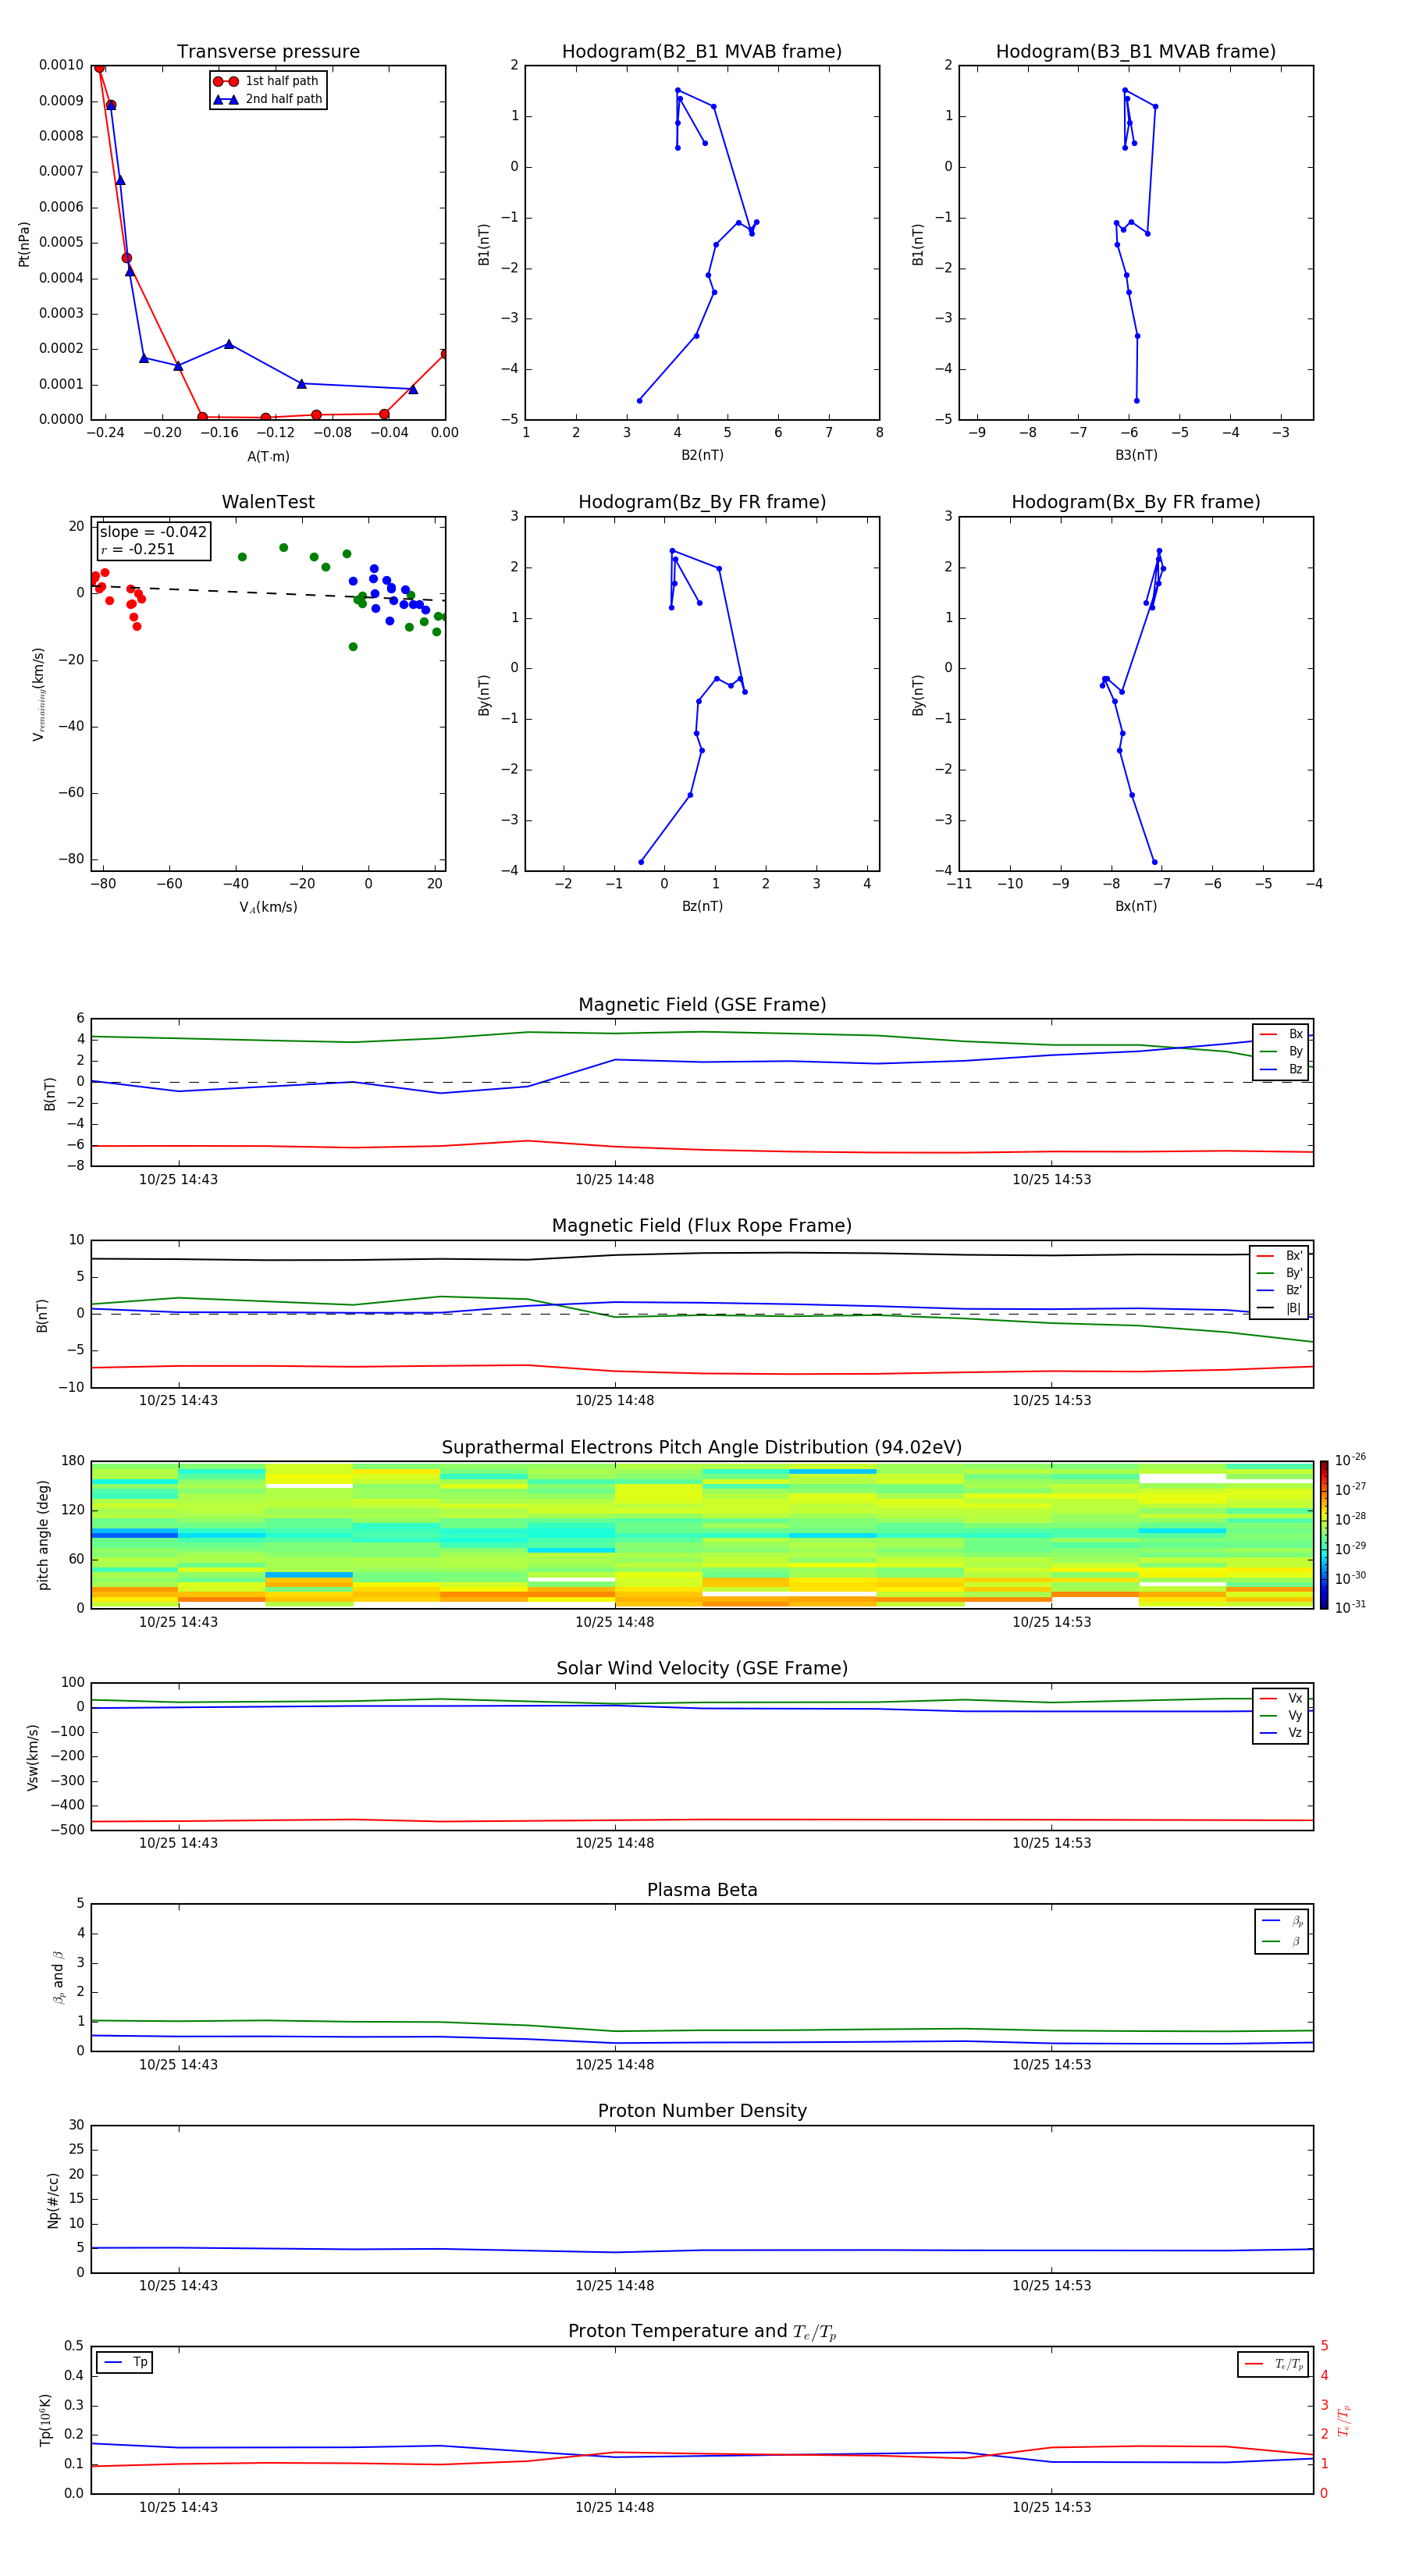Click the "Bz'" legend entry in Flux Rope plot

(x=1279, y=1290)
